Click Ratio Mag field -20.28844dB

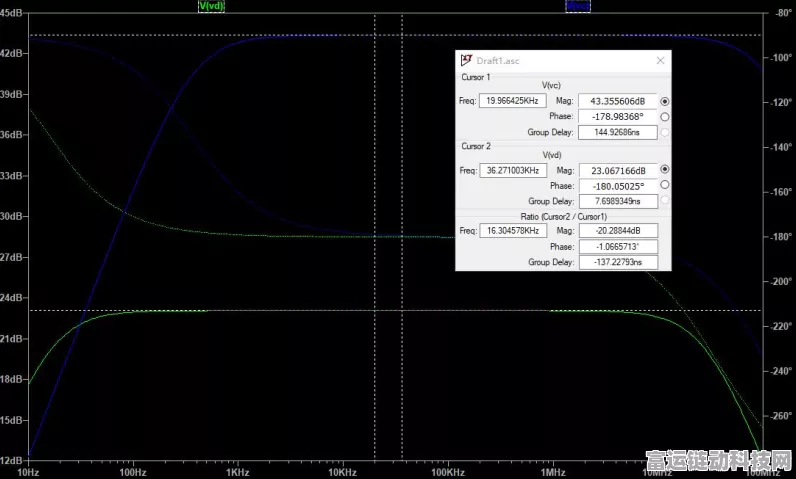(618, 231)
